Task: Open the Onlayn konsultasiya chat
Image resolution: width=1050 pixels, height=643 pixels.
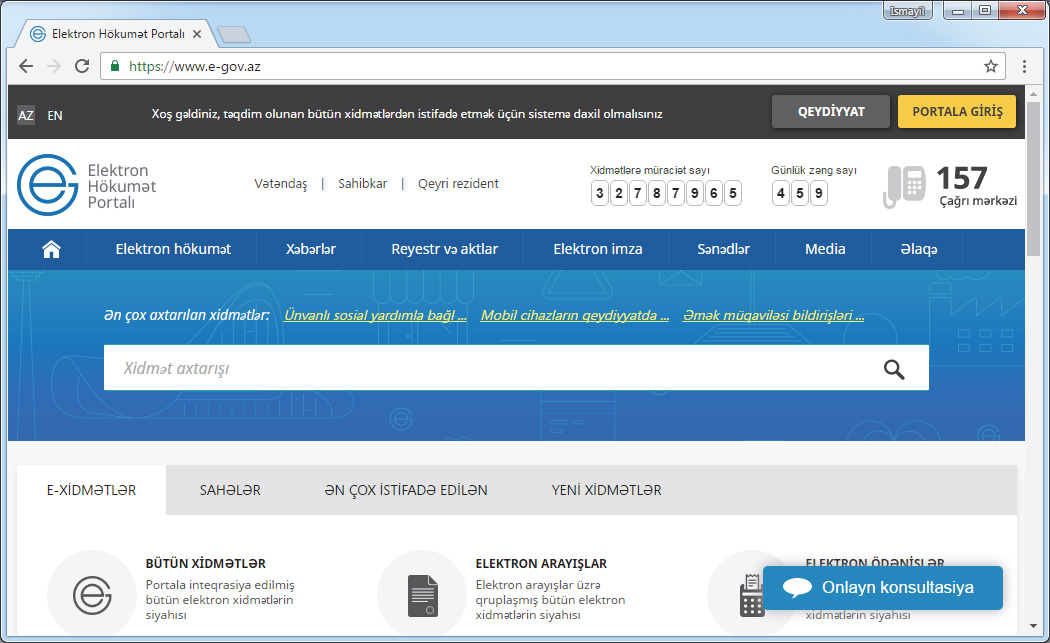Action: [x=882, y=588]
